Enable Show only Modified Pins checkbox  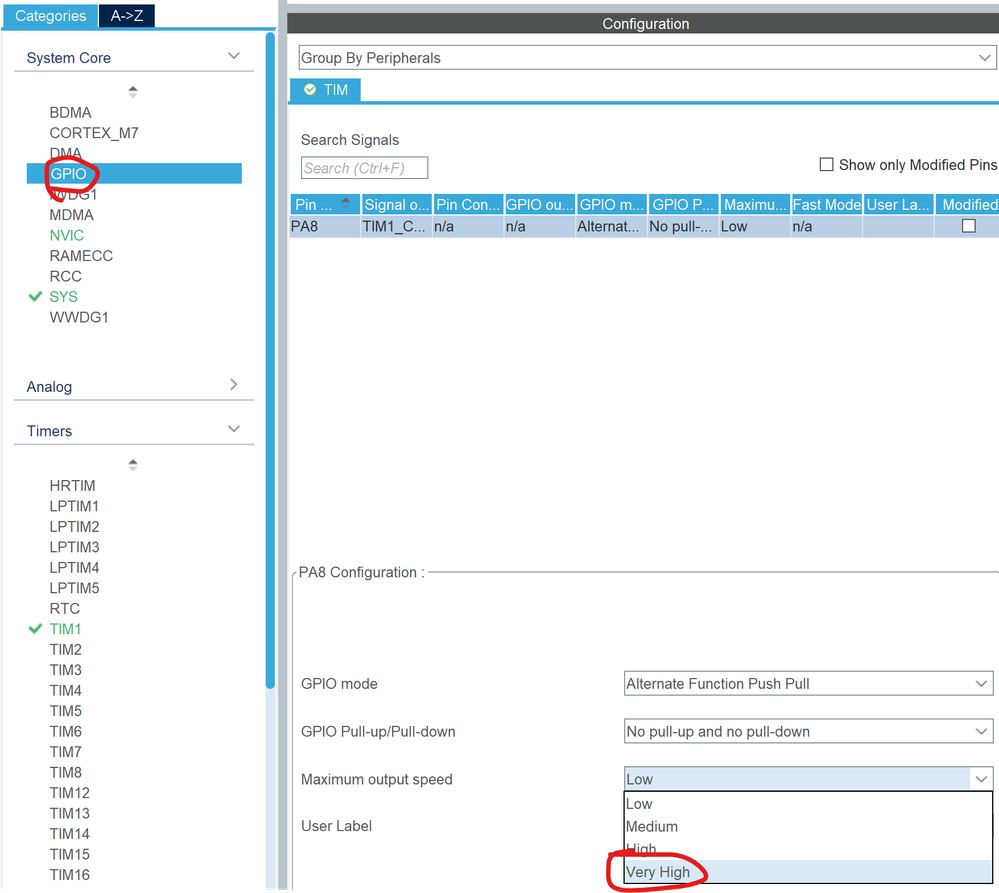826,165
